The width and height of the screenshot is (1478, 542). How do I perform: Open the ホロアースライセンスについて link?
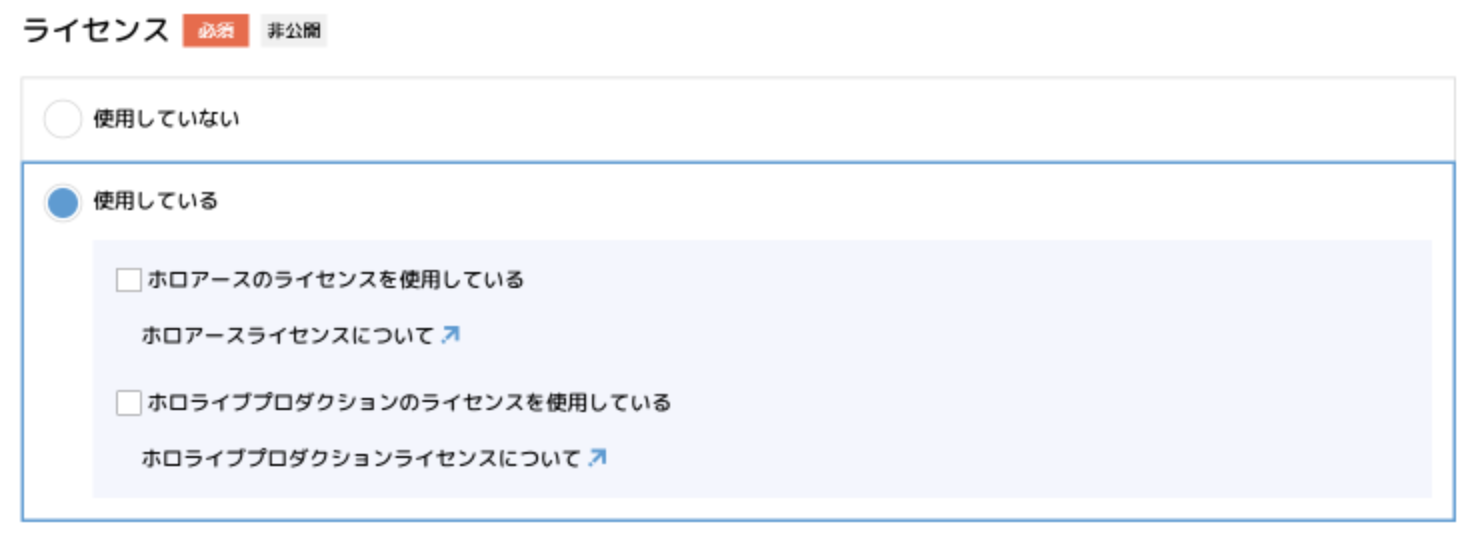coord(288,336)
